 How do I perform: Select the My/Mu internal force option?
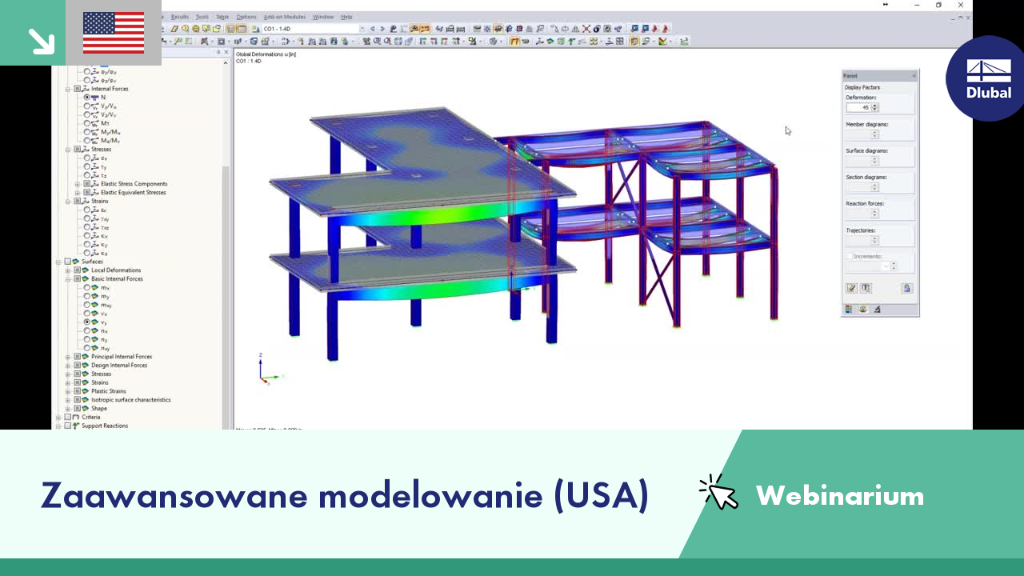pyautogui.click(x=87, y=132)
